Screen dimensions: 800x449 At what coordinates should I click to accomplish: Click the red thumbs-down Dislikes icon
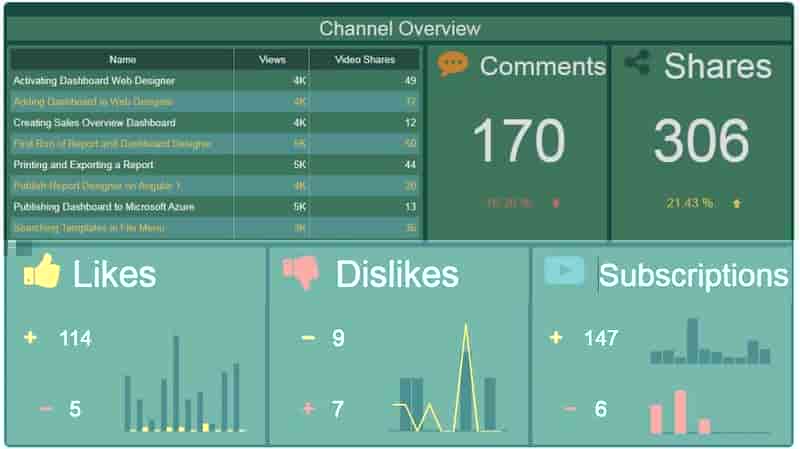point(301,273)
